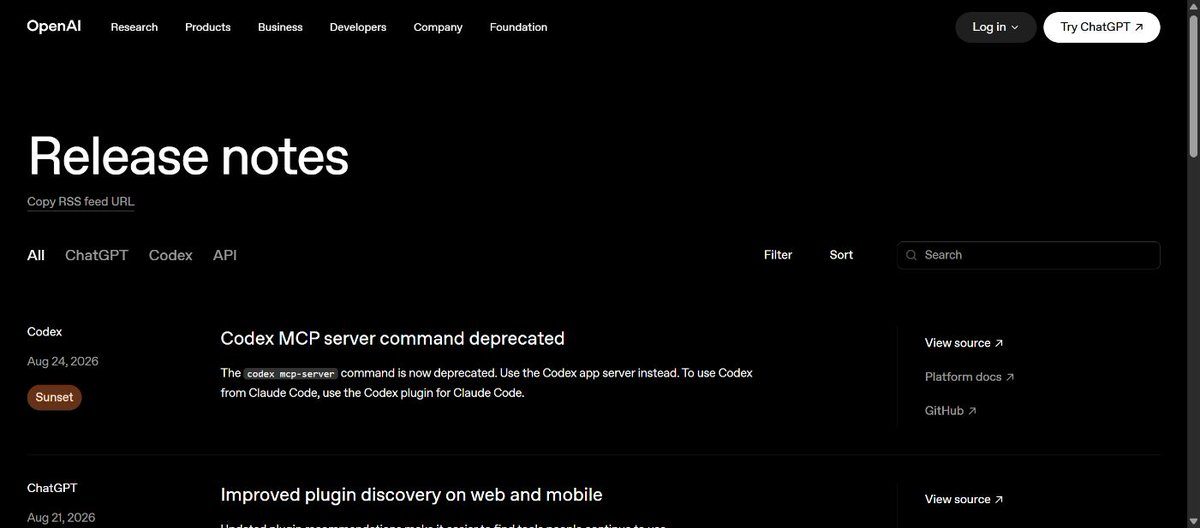Click the Release notes page title
The image size is (1200, 528).
[x=188, y=156]
